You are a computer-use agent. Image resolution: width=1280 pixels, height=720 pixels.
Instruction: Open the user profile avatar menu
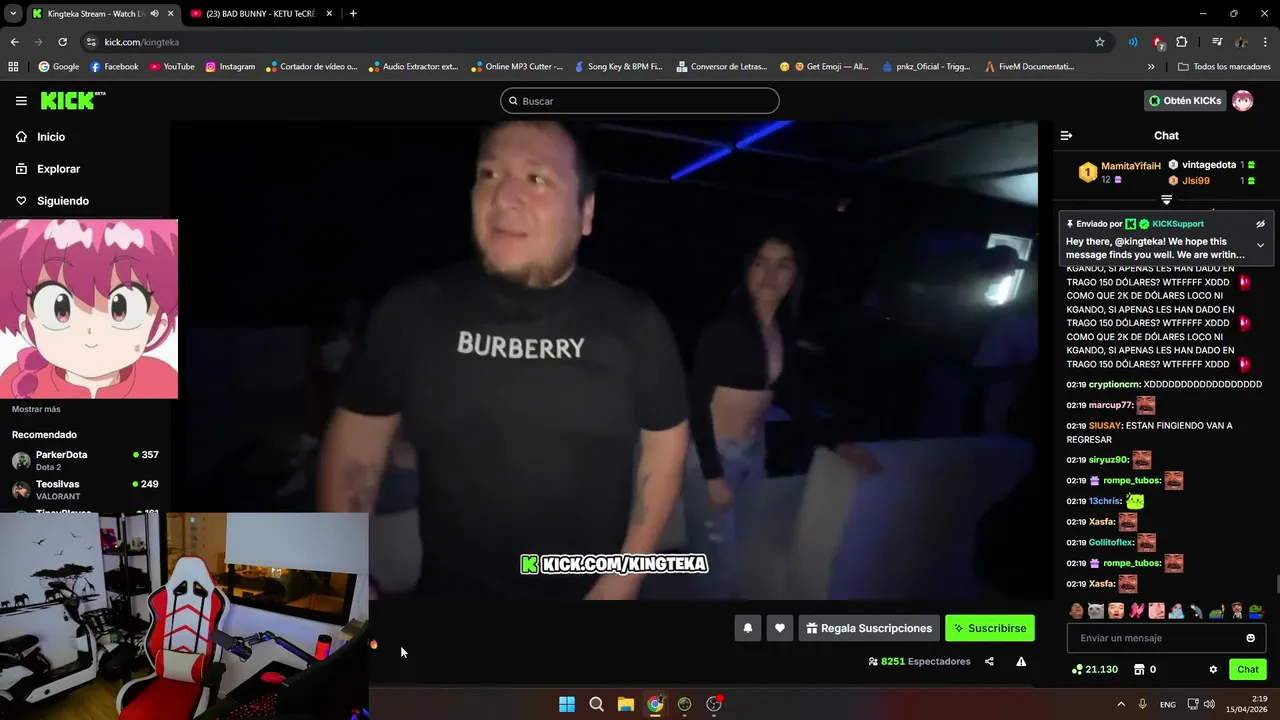[1242, 101]
